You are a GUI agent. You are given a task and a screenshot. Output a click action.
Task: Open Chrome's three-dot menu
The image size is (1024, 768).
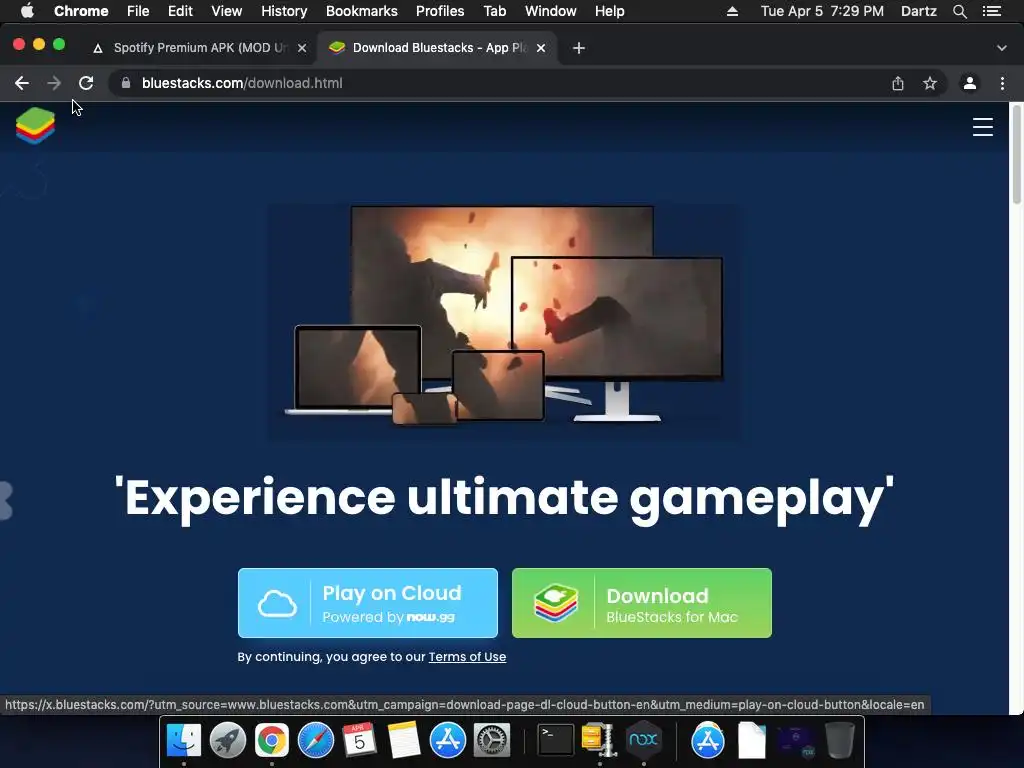point(1002,83)
